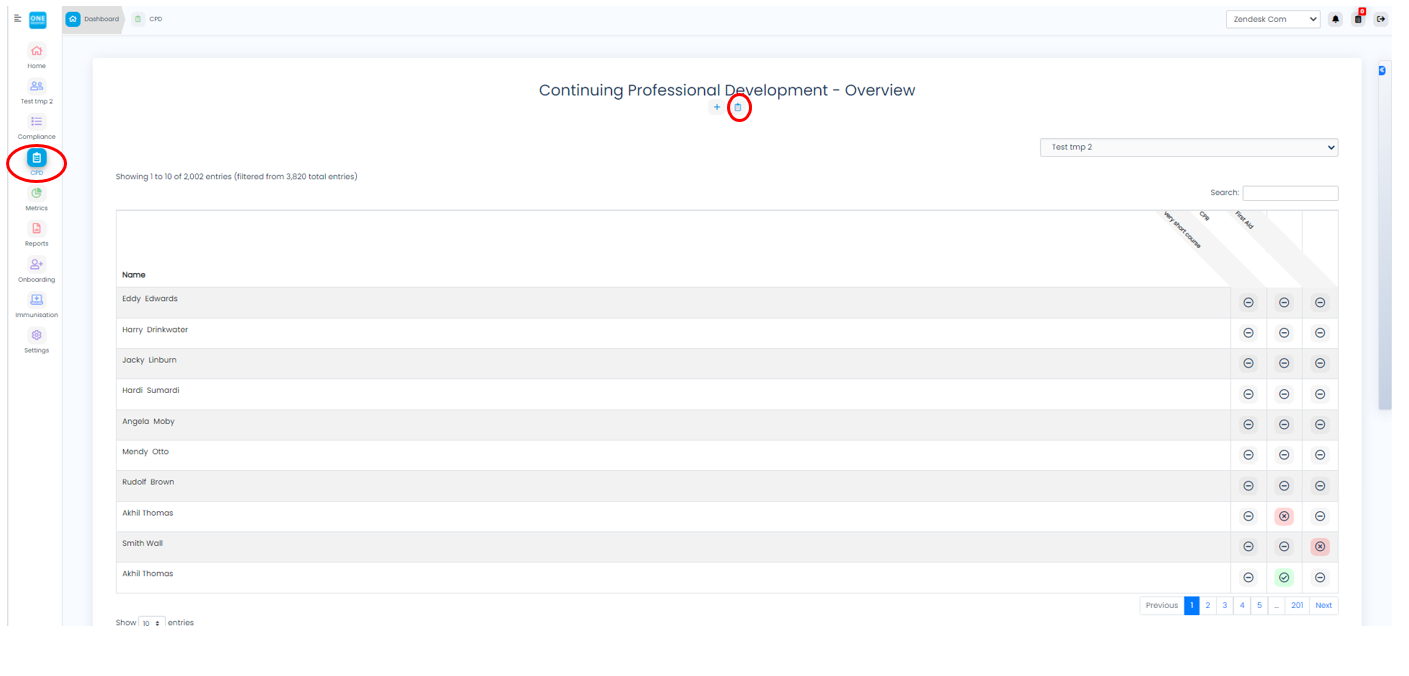Go to Dashboard breadcrumb
The width and height of the screenshot is (1409, 676).
pyautogui.click(x=93, y=19)
